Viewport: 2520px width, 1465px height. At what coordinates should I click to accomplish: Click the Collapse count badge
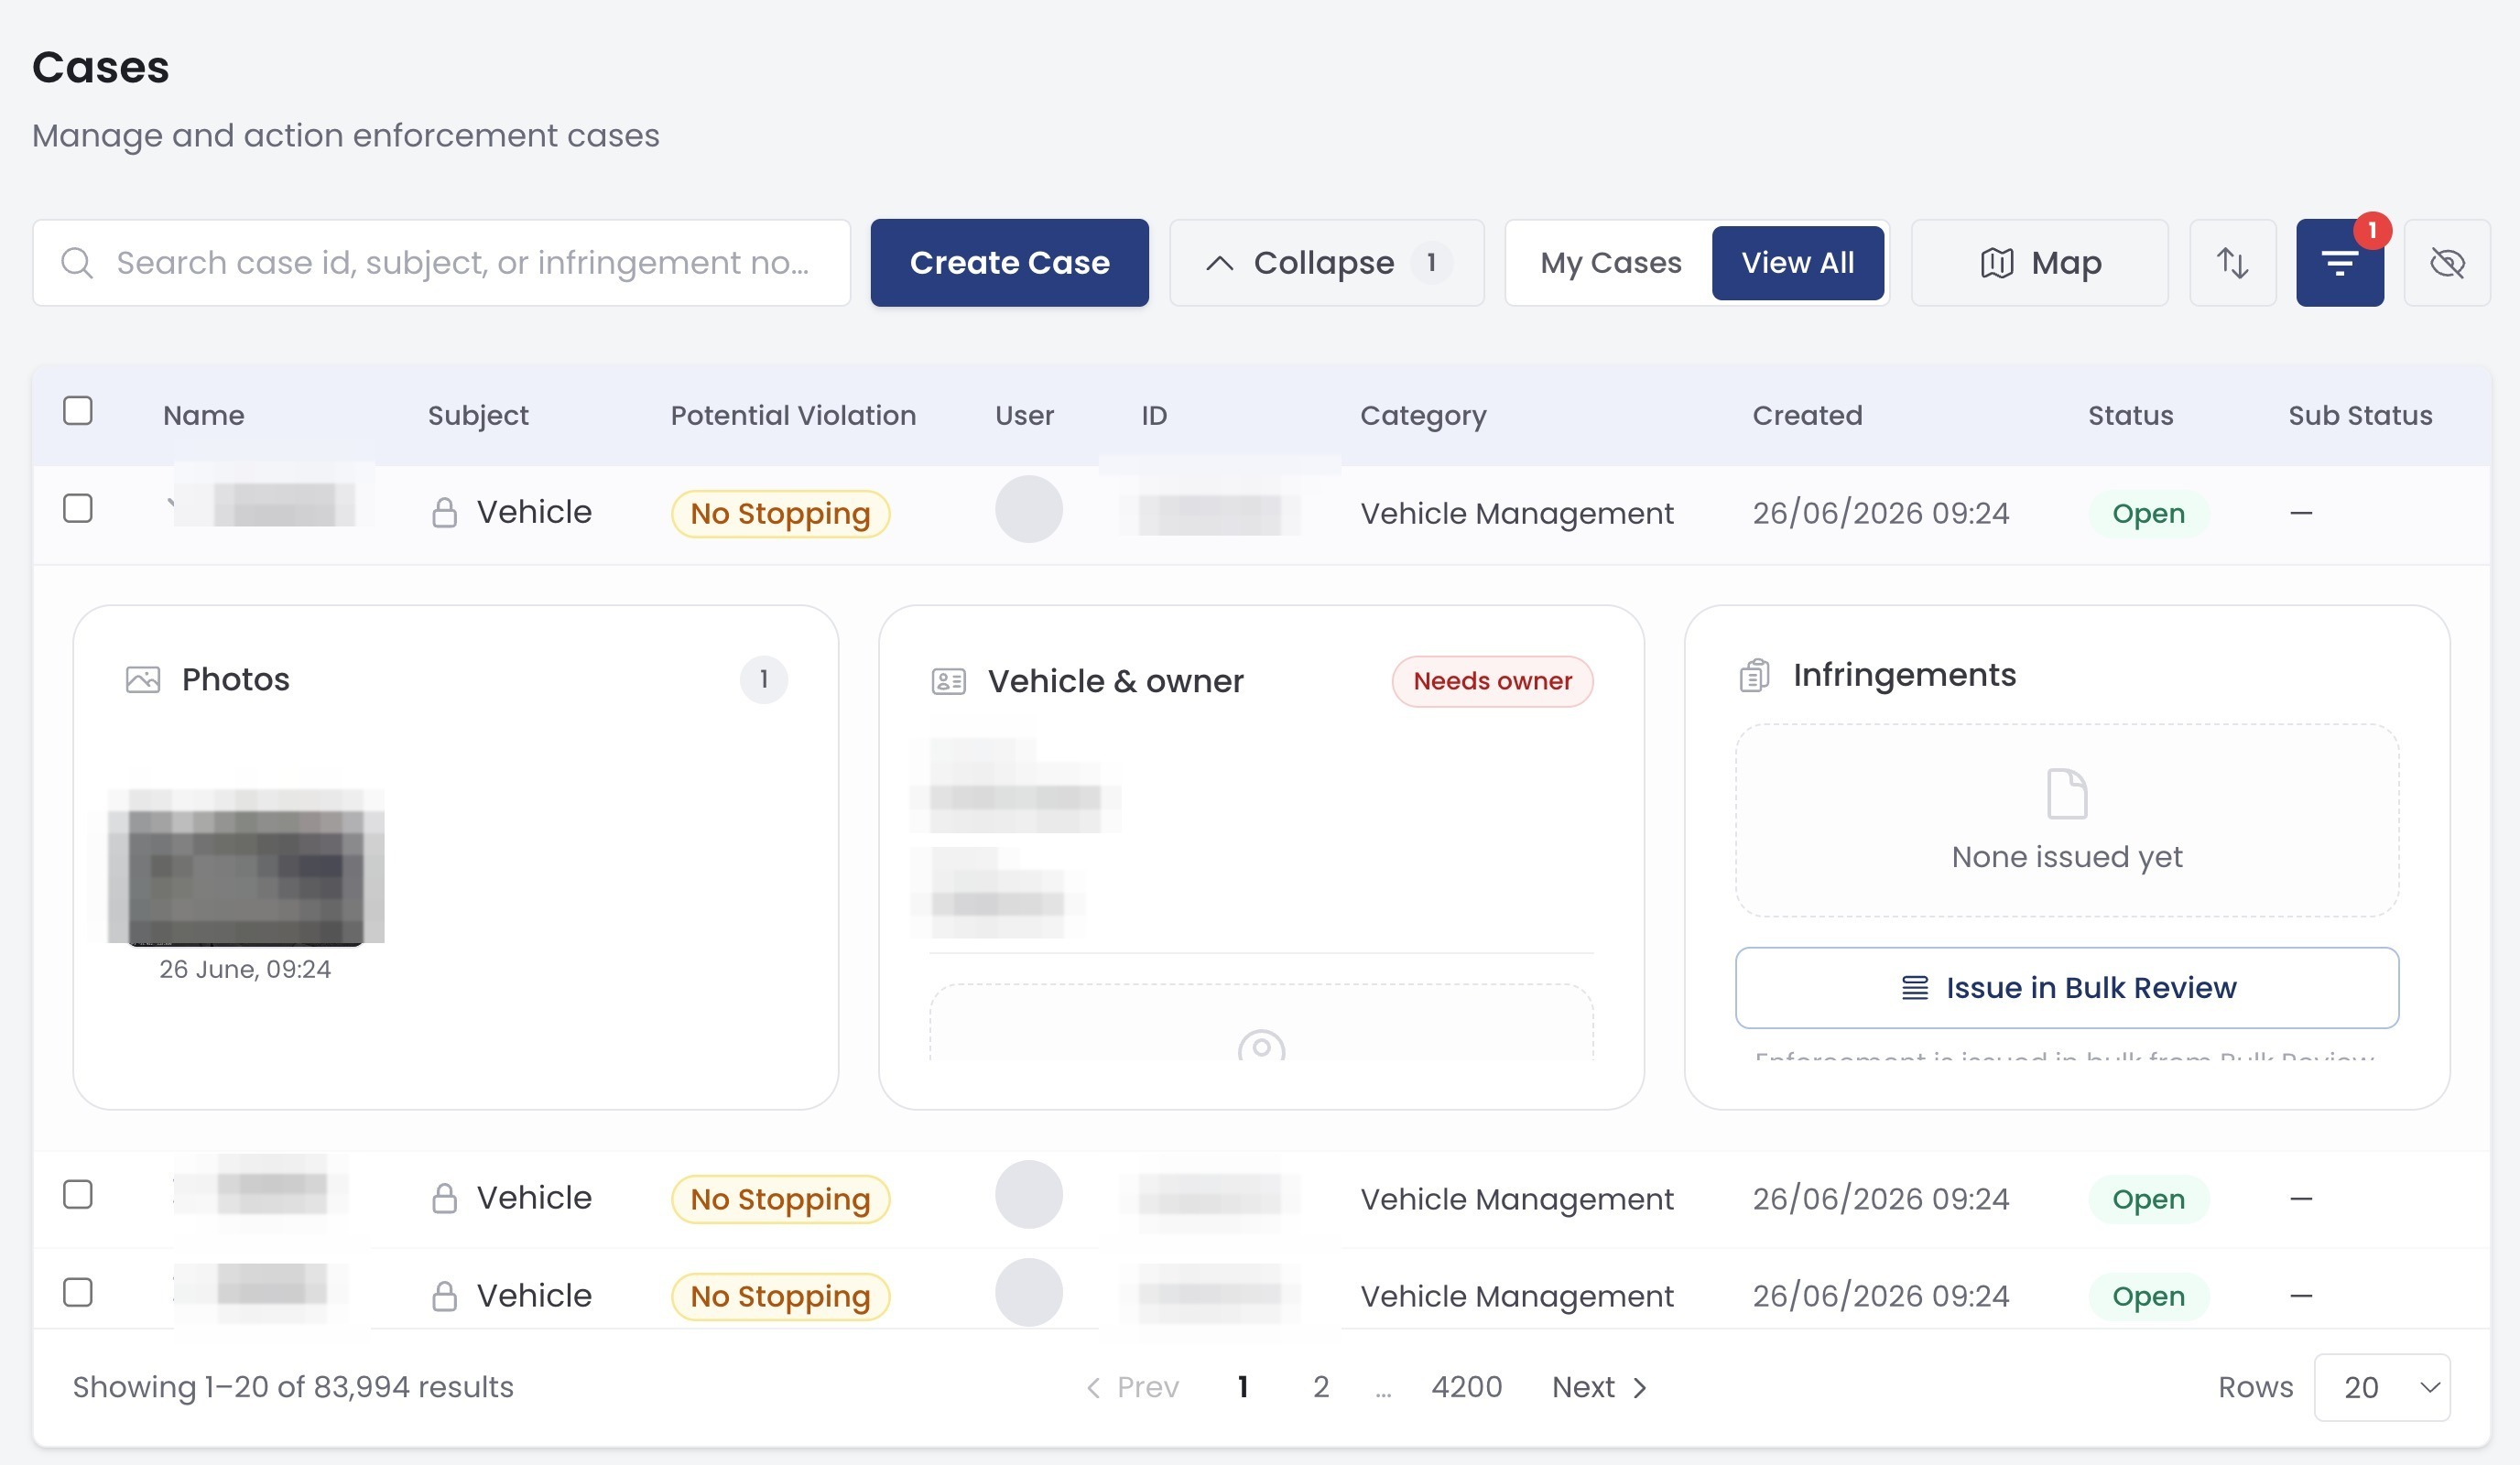(x=1431, y=263)
